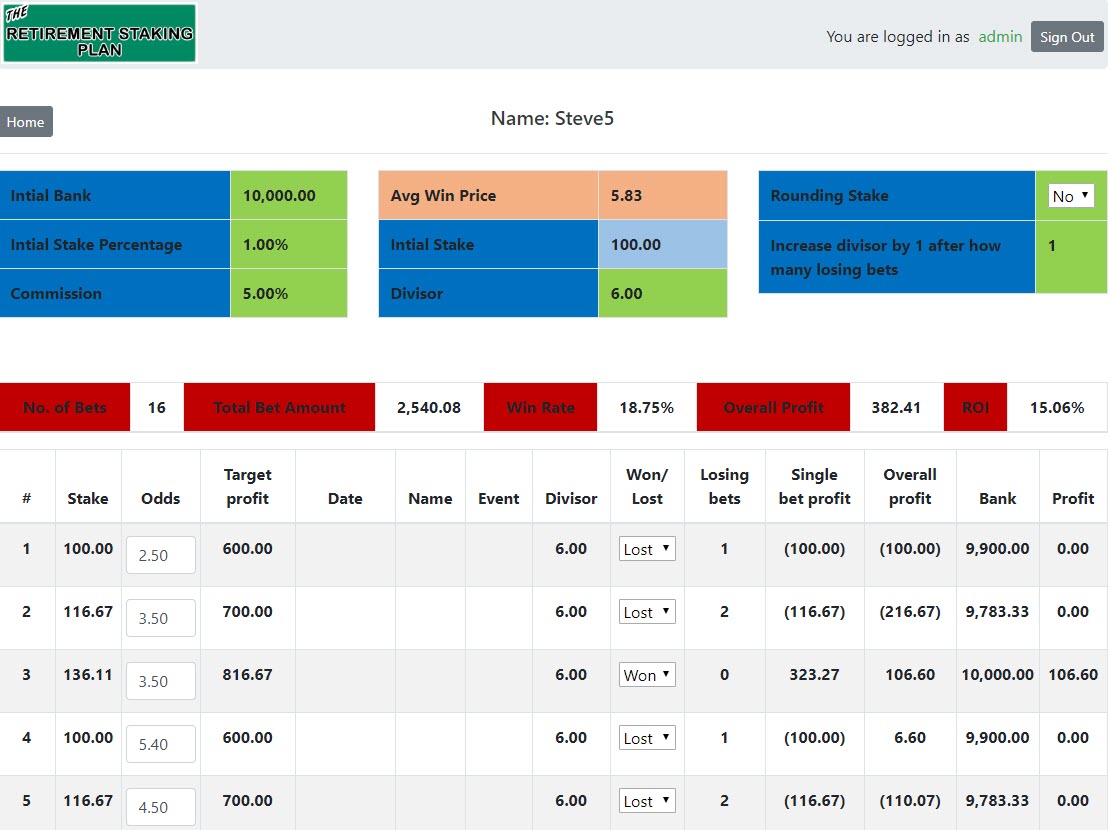Focus the odds input in row 2
This screenshot has width=1110, height=830.
(x=161, y=618)
